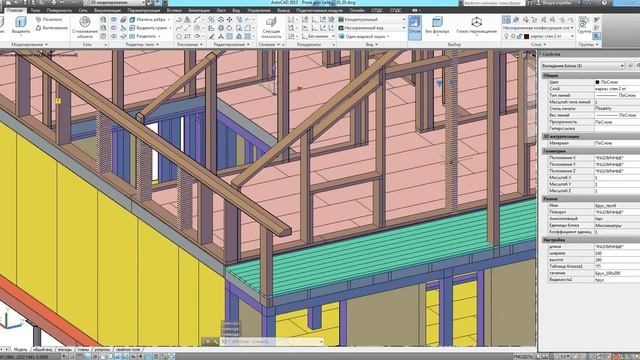The width and height of the screenshot is (640, 360).
Task: Open the Аннотации ribbon tab
Action: coord(199,10)
